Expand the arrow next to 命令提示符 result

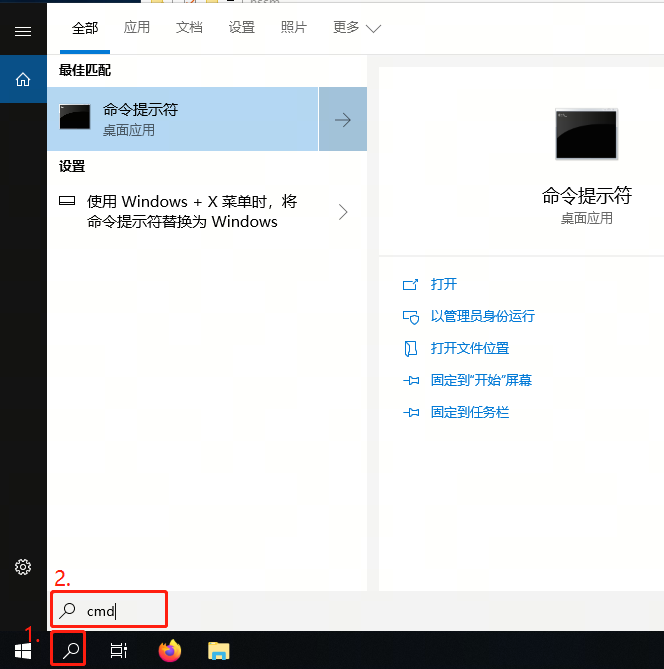pos(343,119)
